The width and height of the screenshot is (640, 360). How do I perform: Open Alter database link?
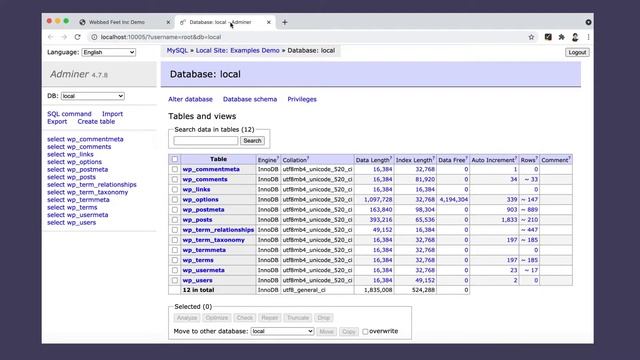[190, 99]
